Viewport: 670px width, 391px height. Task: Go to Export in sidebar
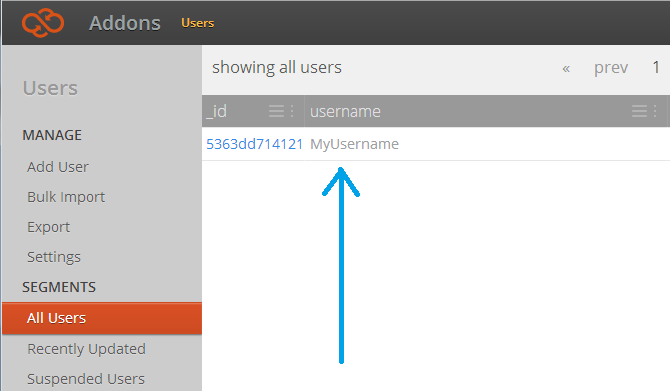(48, 227)
